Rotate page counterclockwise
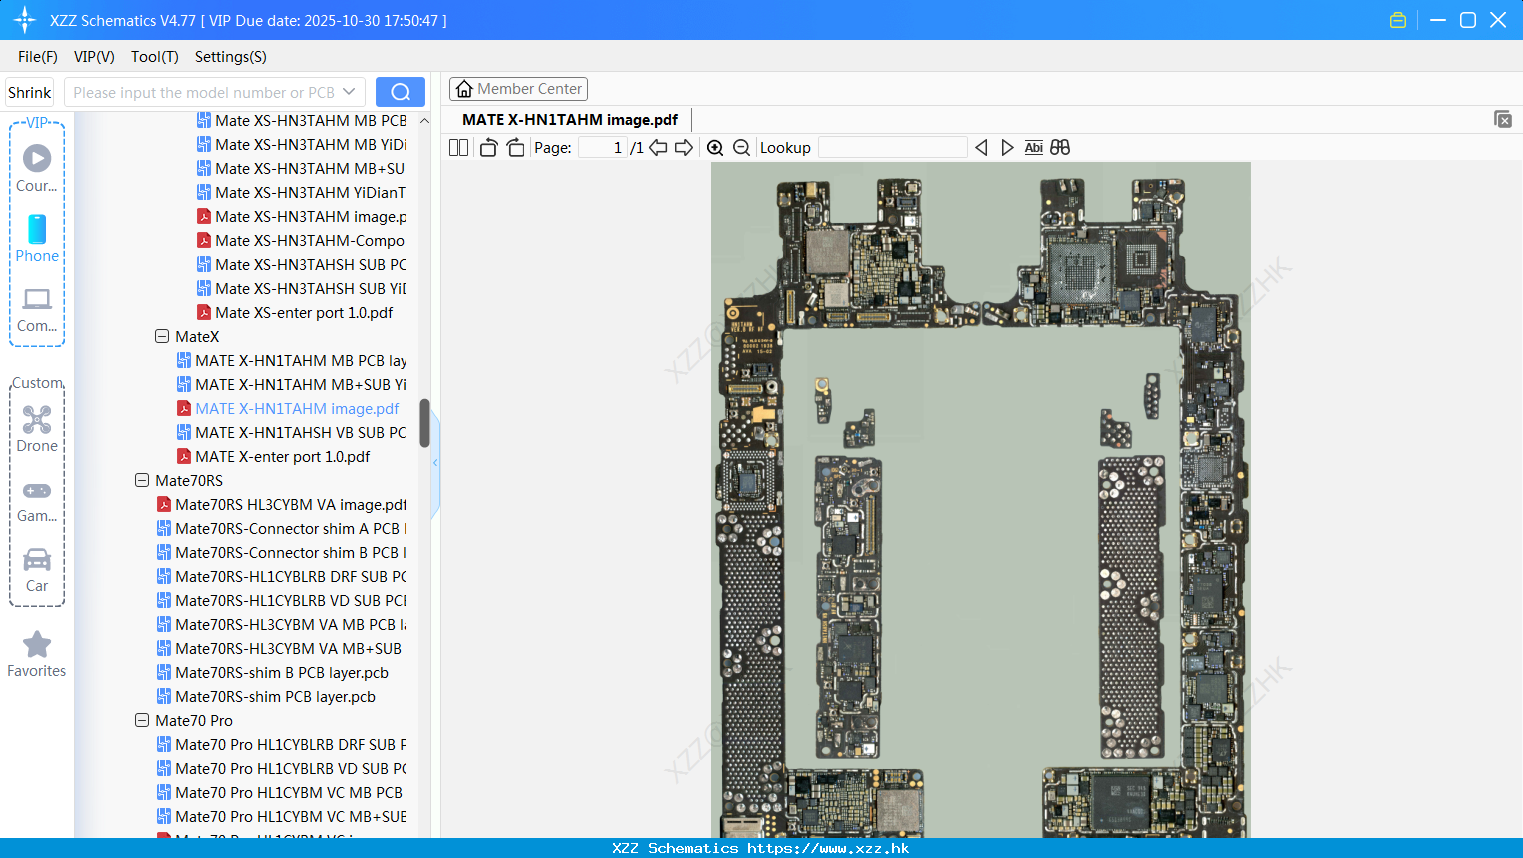 click(x=488, y=148)
